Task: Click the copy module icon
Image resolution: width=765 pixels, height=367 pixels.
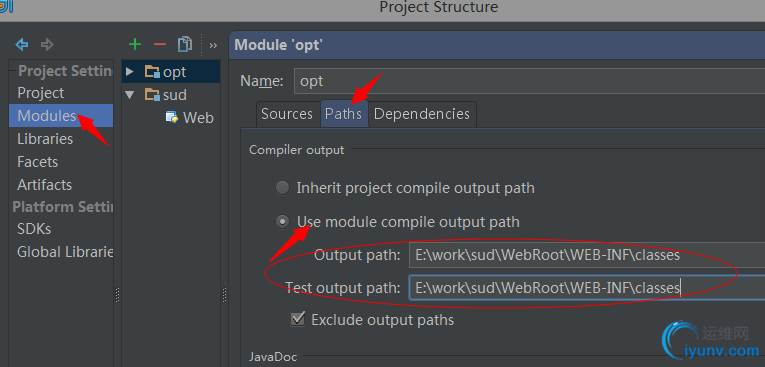Action: click(185, 44)
